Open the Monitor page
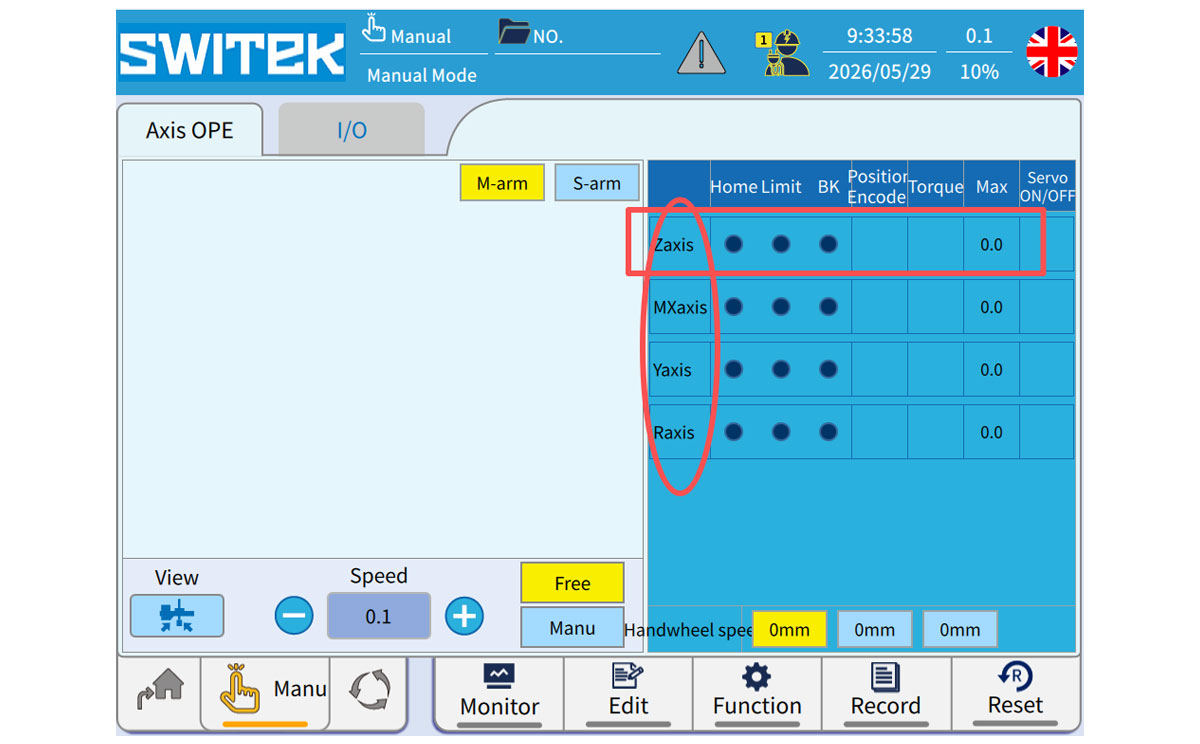 pos(499,692)
